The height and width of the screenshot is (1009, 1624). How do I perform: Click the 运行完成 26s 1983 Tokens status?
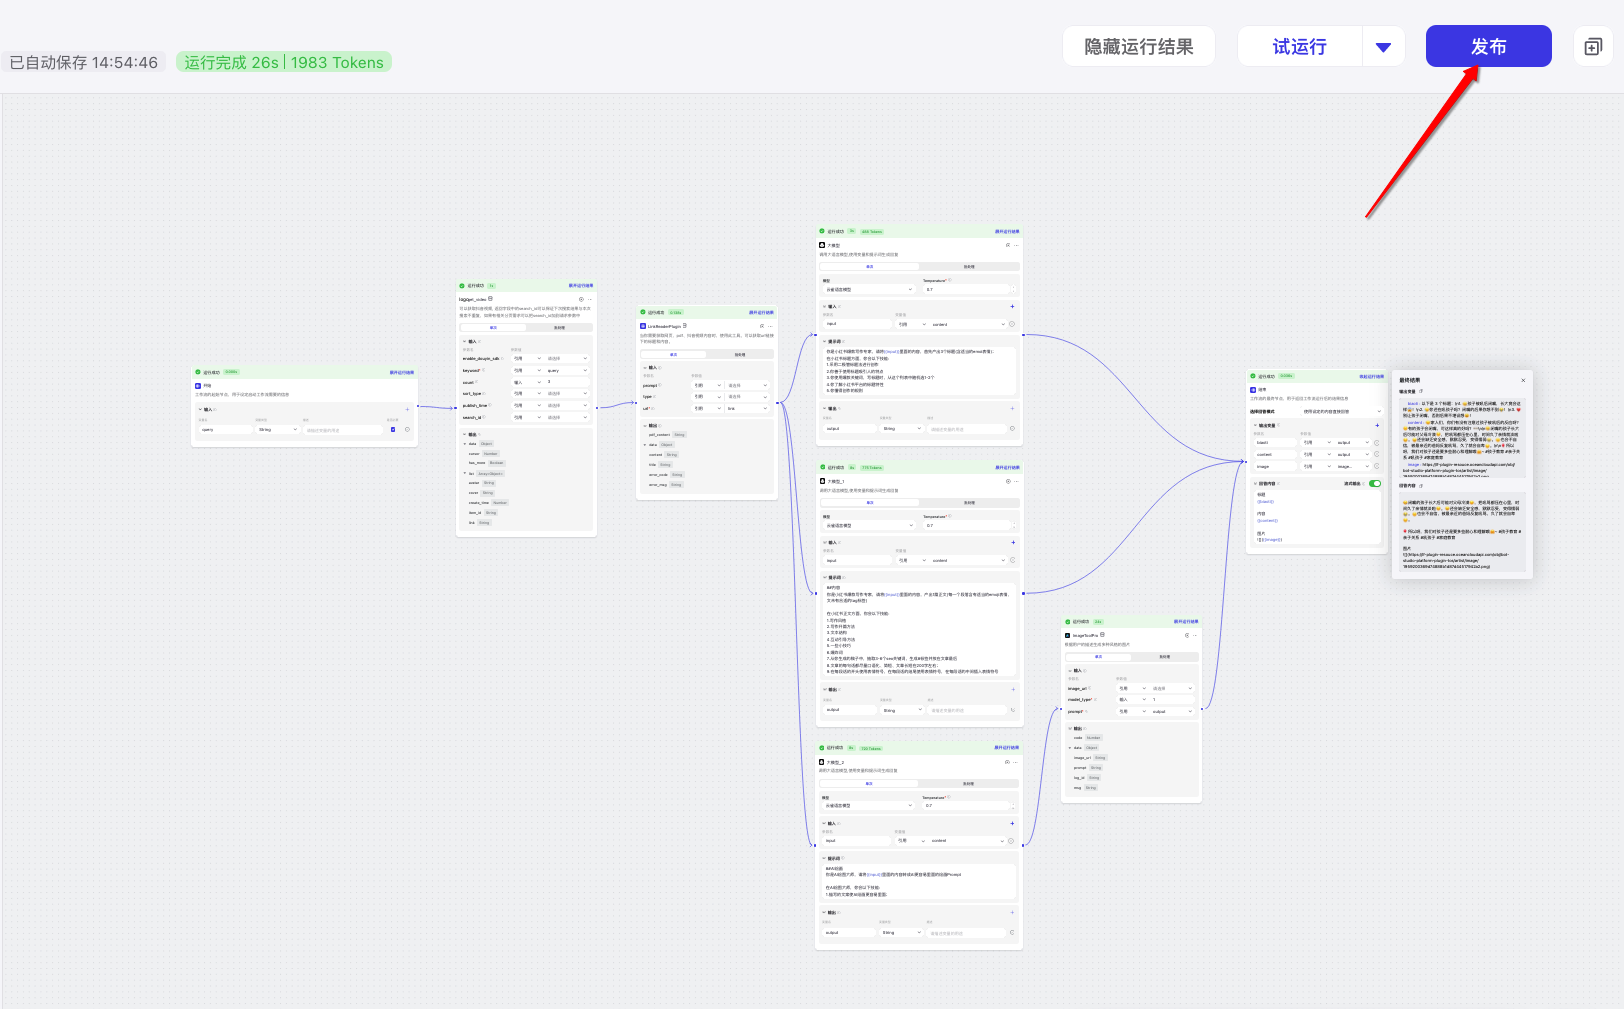tap(284, 62)
